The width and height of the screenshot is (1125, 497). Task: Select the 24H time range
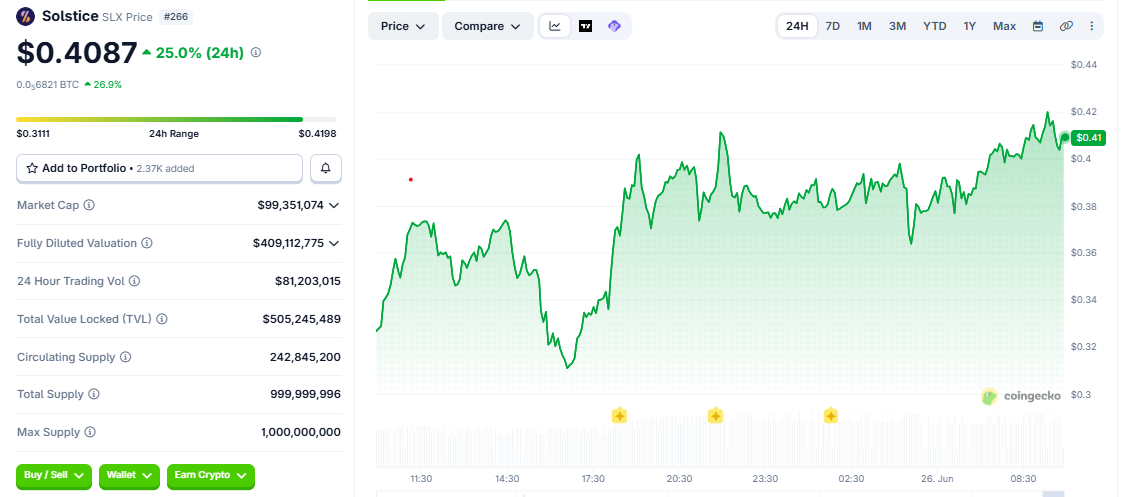[x=797, y=26]
